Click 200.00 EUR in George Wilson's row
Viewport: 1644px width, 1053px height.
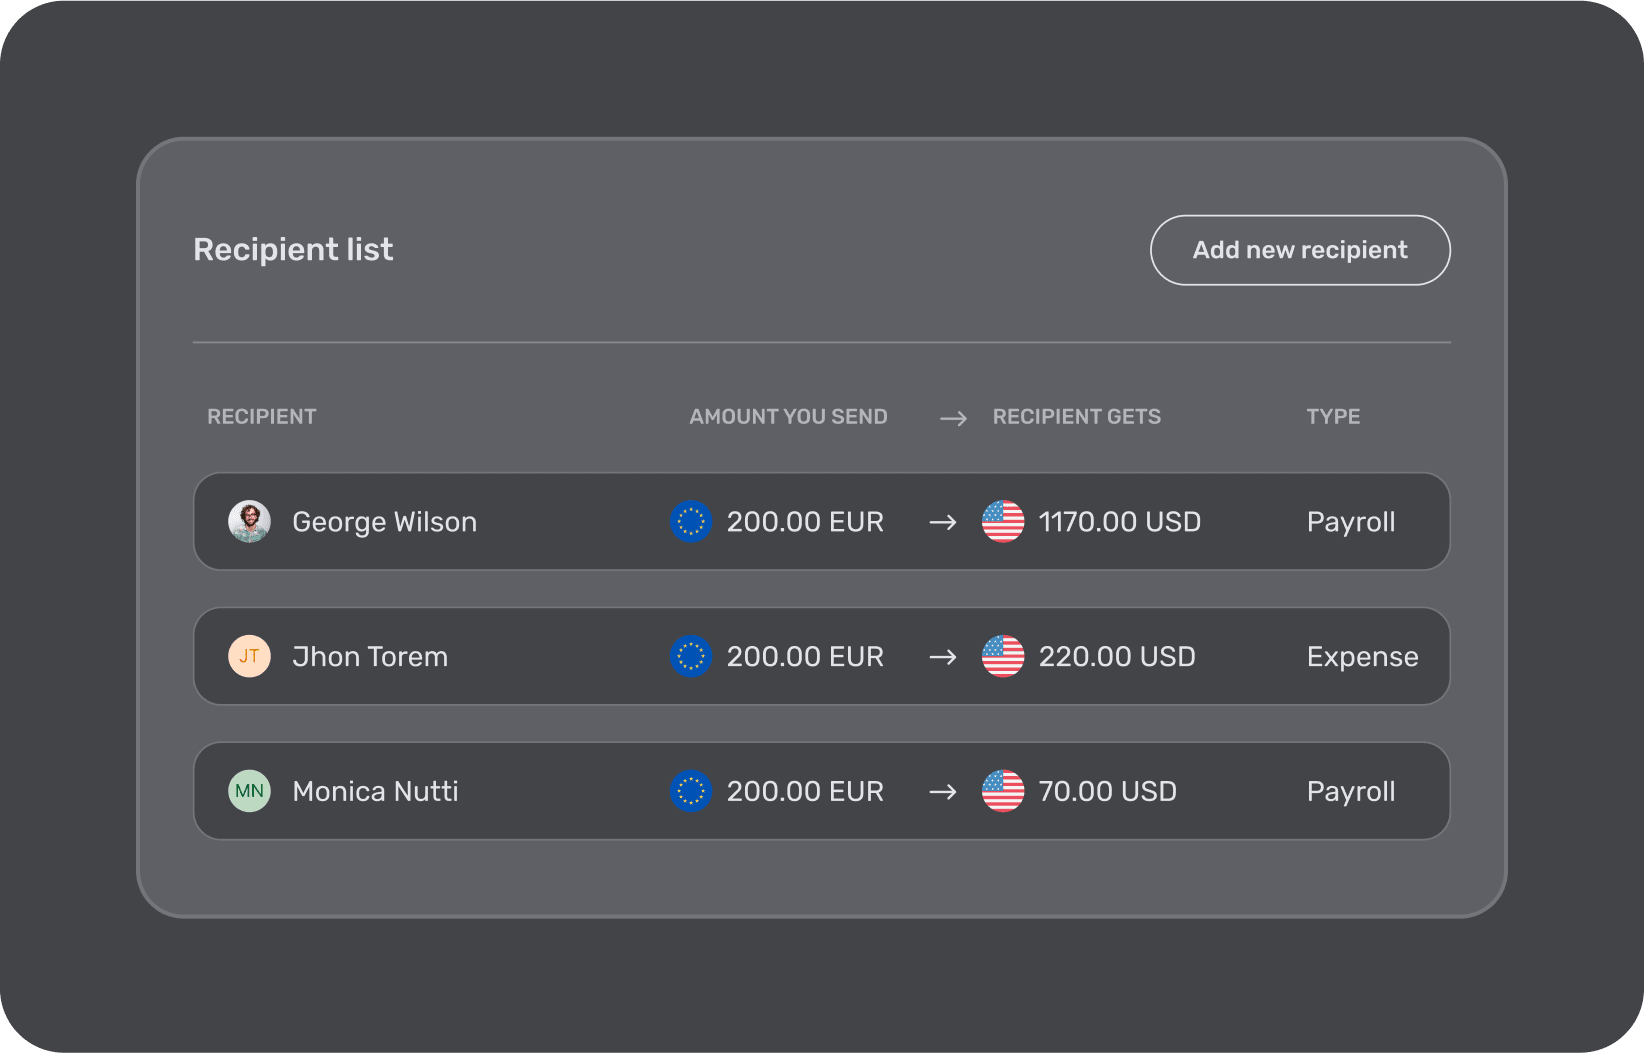805,522
